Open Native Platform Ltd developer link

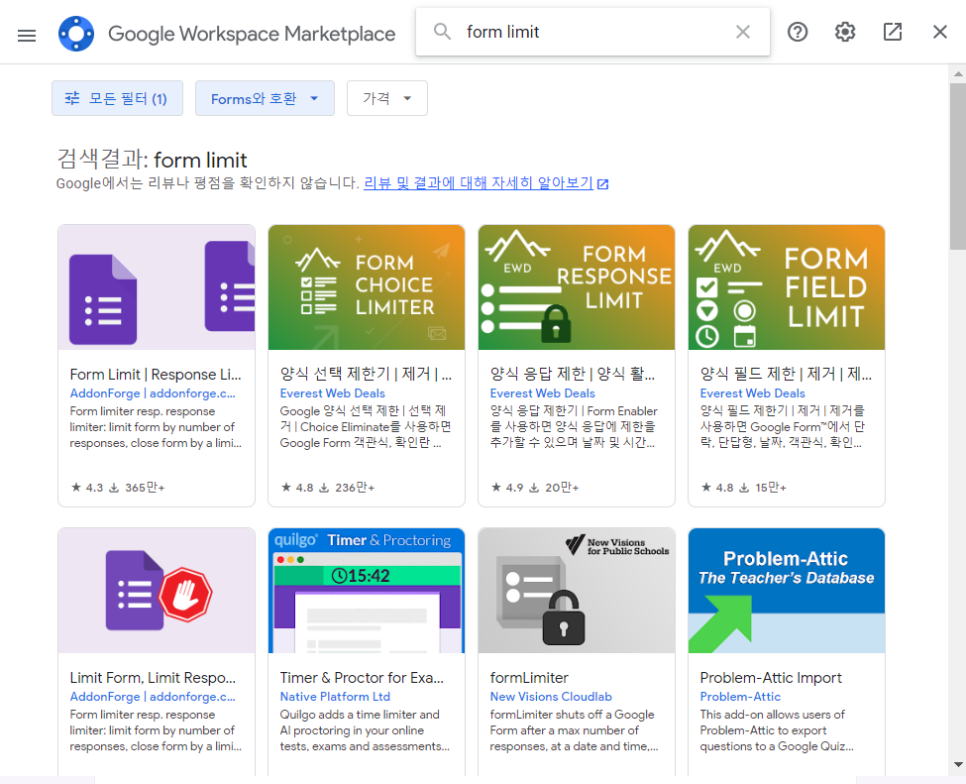(335, 697)
